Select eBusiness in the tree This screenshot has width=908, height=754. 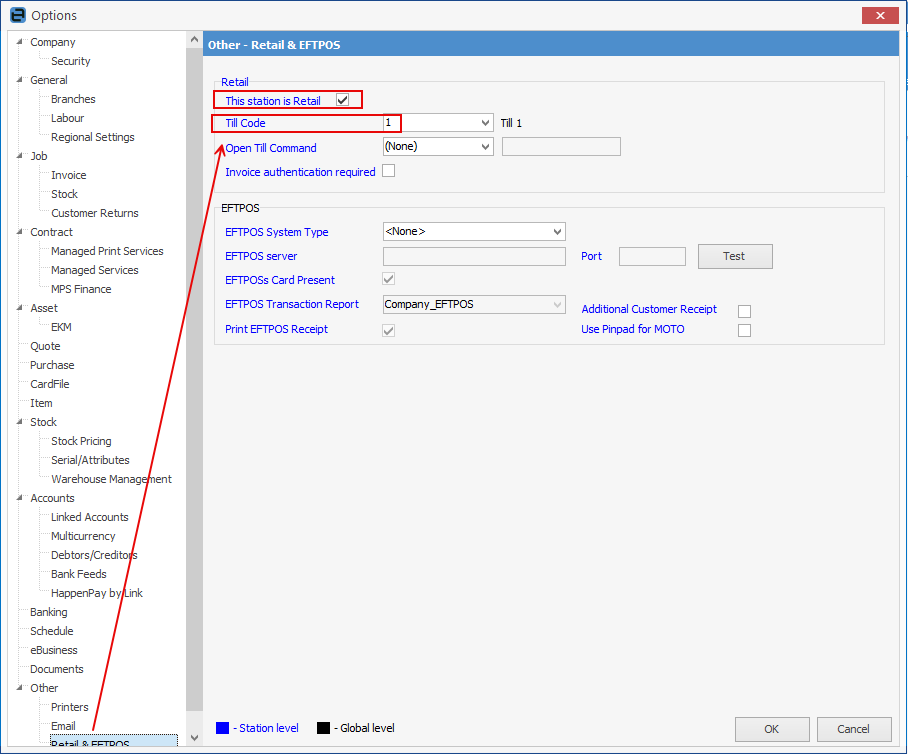pos(54,650)
